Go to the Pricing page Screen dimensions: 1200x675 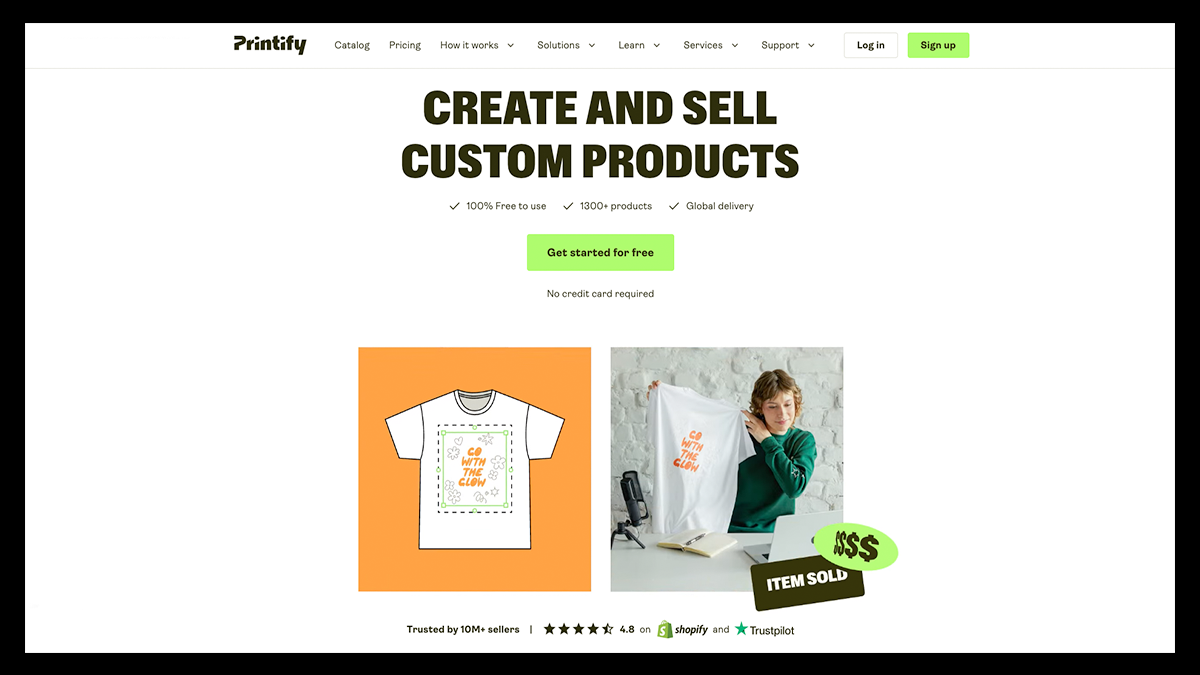[x=405, y=45]
